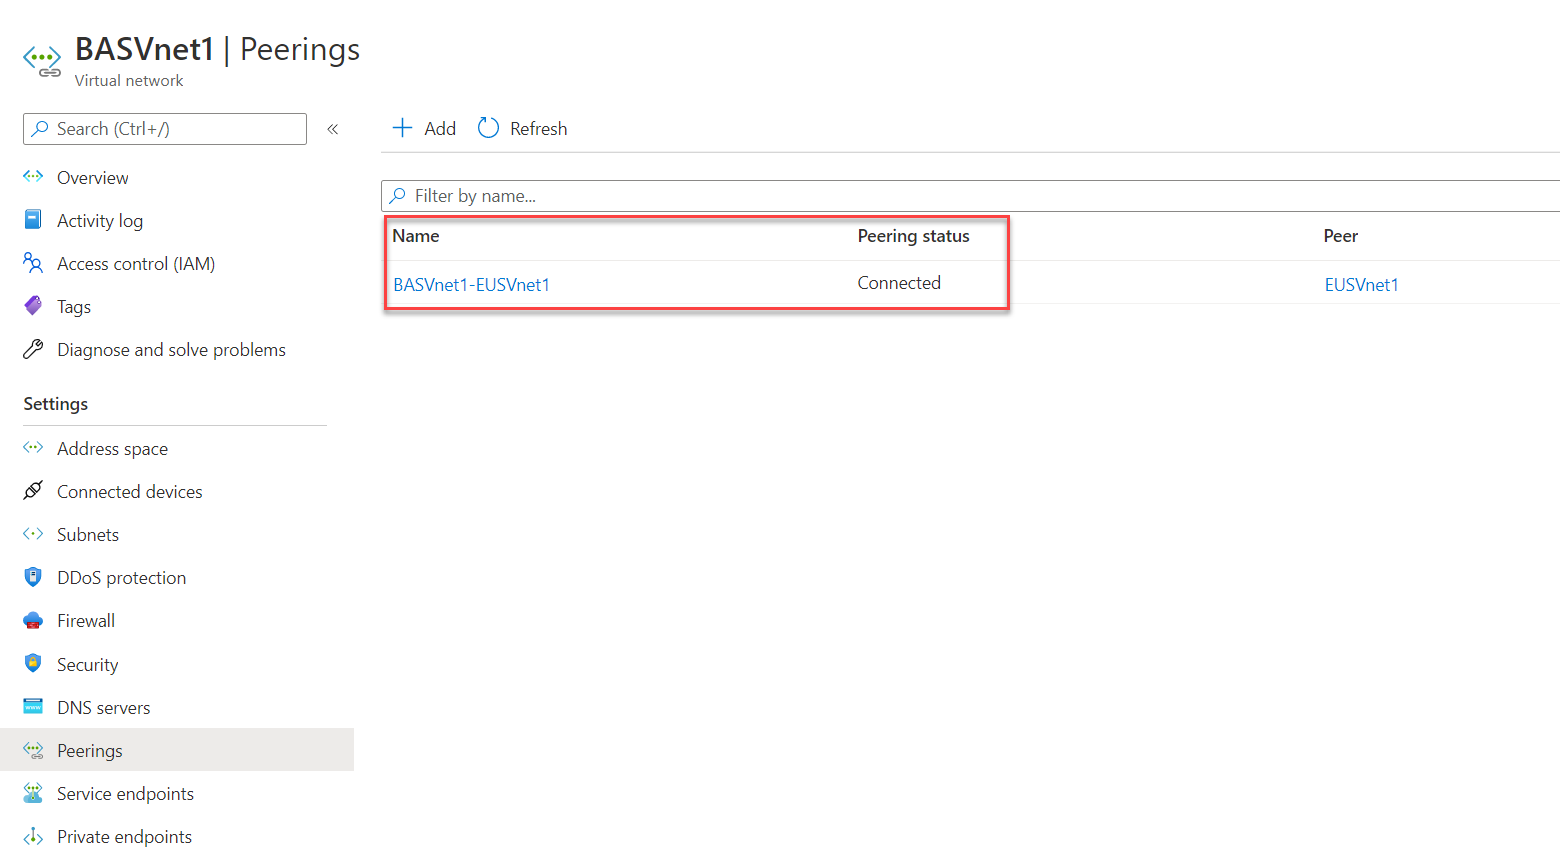
Task: Click the Private endpoints icon
Action: [33, 836]
